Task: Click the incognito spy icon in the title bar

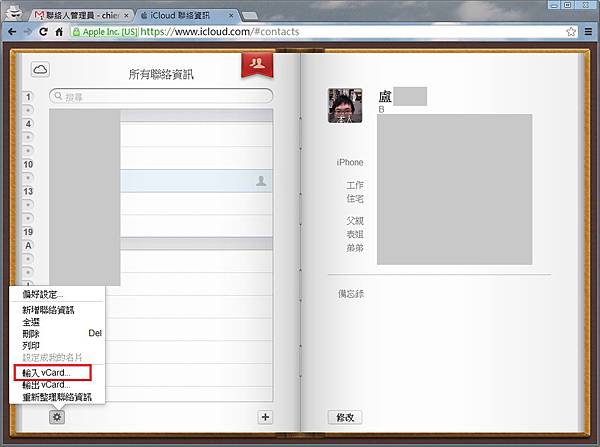Action: [14, 12]
